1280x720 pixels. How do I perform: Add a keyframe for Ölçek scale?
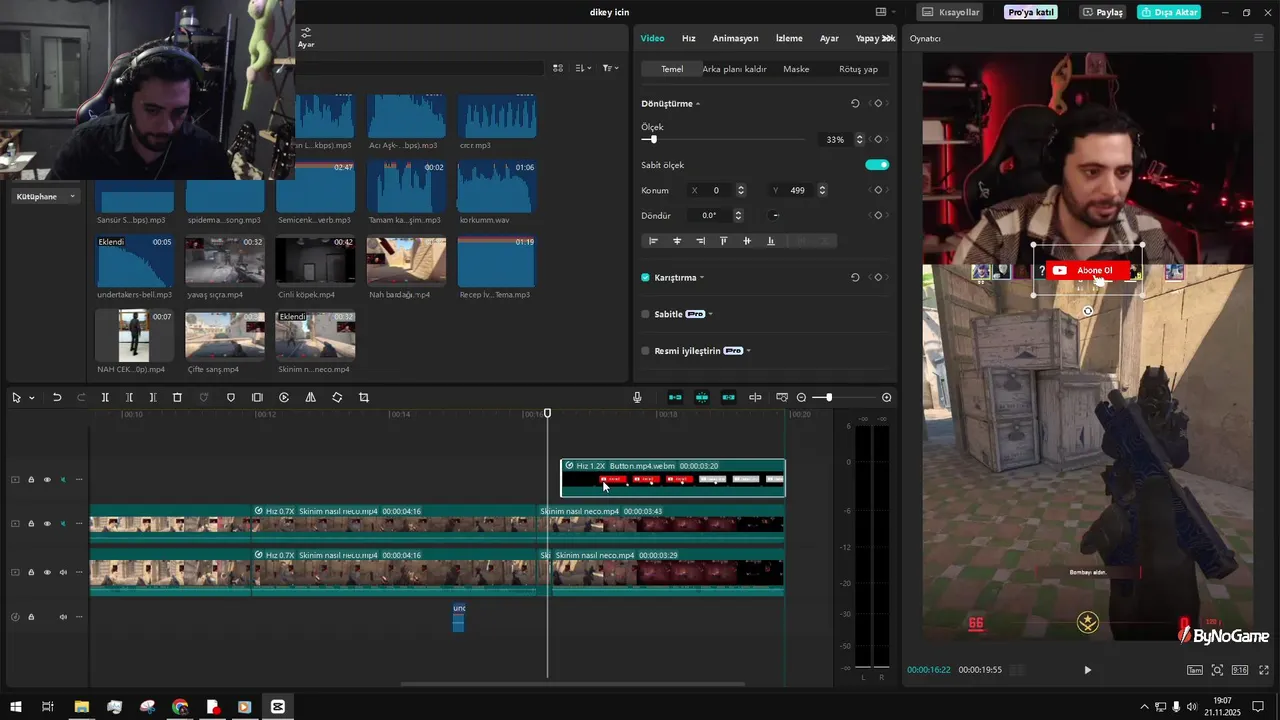(878, 139)
